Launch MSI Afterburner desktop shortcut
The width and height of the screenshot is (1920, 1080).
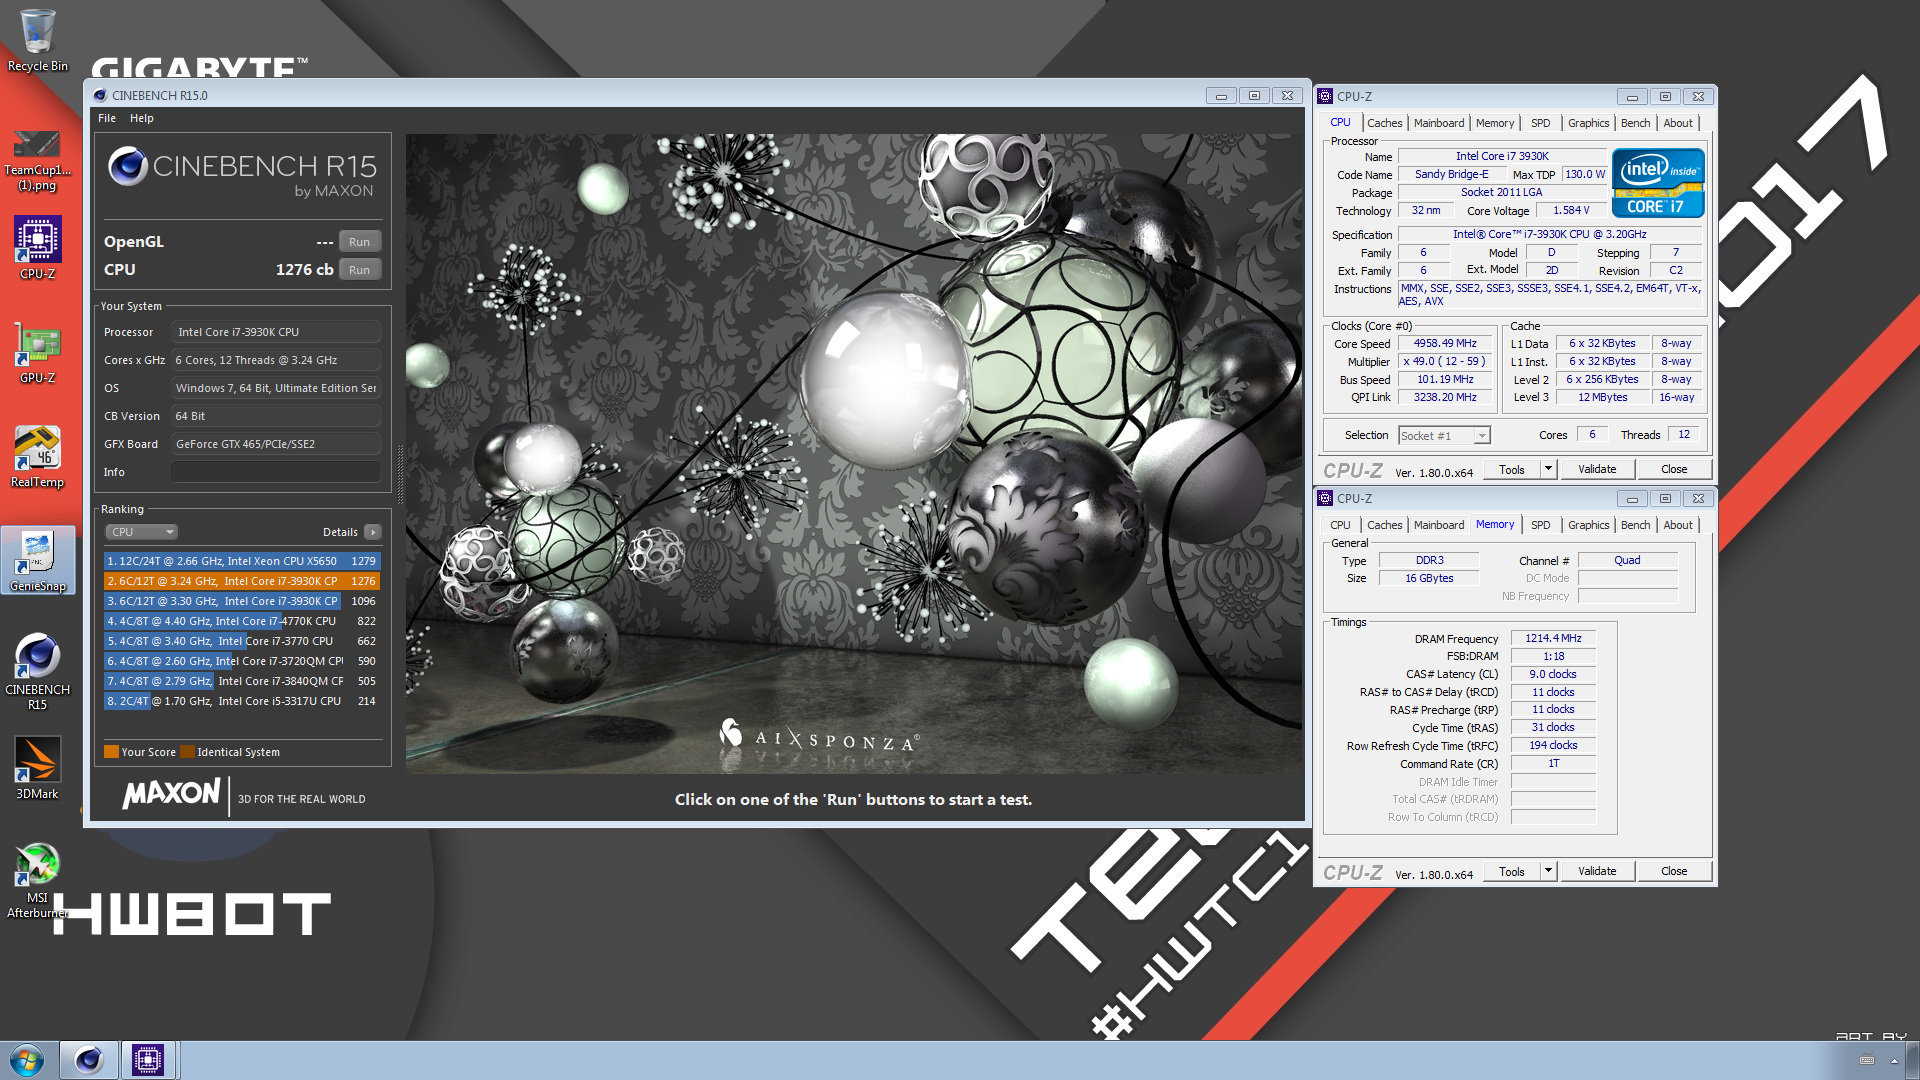tap(37, 880)
